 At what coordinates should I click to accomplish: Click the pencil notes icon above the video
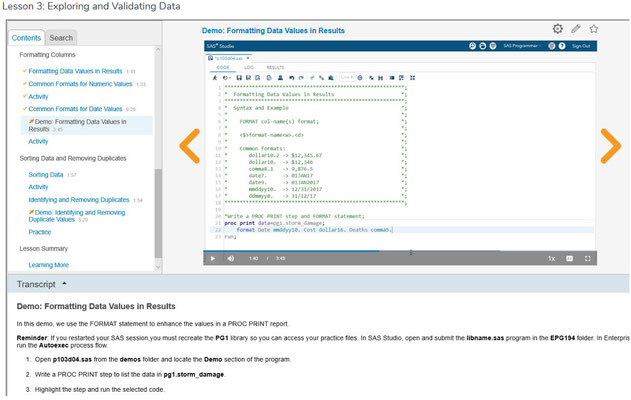576,29
